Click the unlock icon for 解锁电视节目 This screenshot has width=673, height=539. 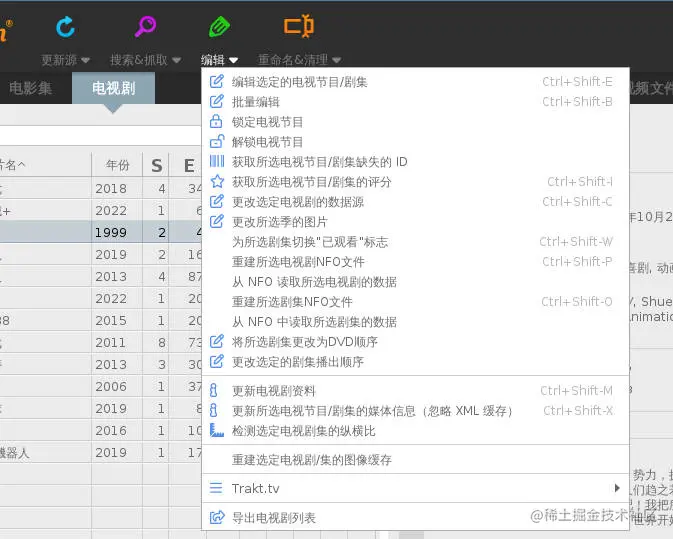[217, 141]
